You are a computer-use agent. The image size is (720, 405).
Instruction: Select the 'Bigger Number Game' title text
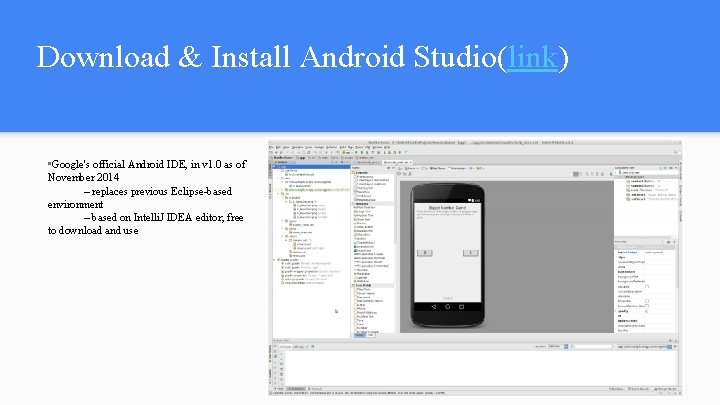447,208
